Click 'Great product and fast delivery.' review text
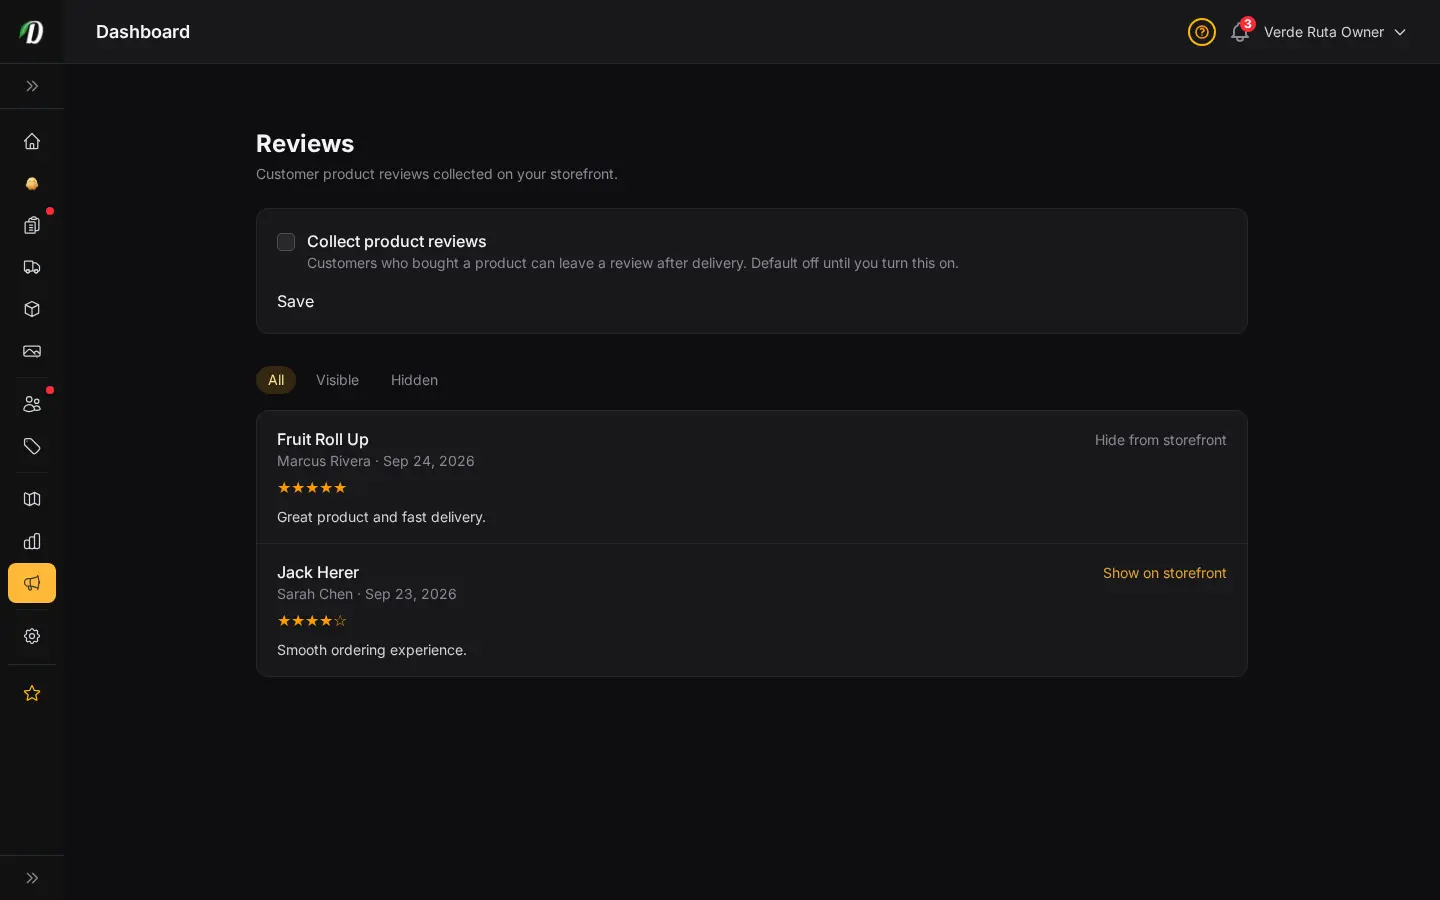The width and height of the screenshot is (1440, 900). (x=381, y=517)
